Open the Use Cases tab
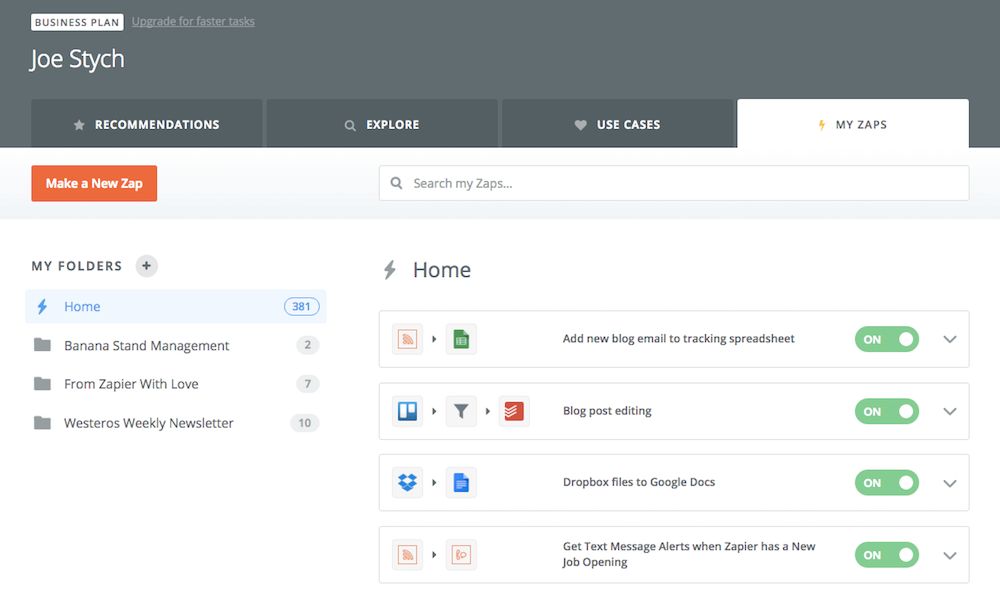Screen dimensions: 1000x593 (617, 125)
